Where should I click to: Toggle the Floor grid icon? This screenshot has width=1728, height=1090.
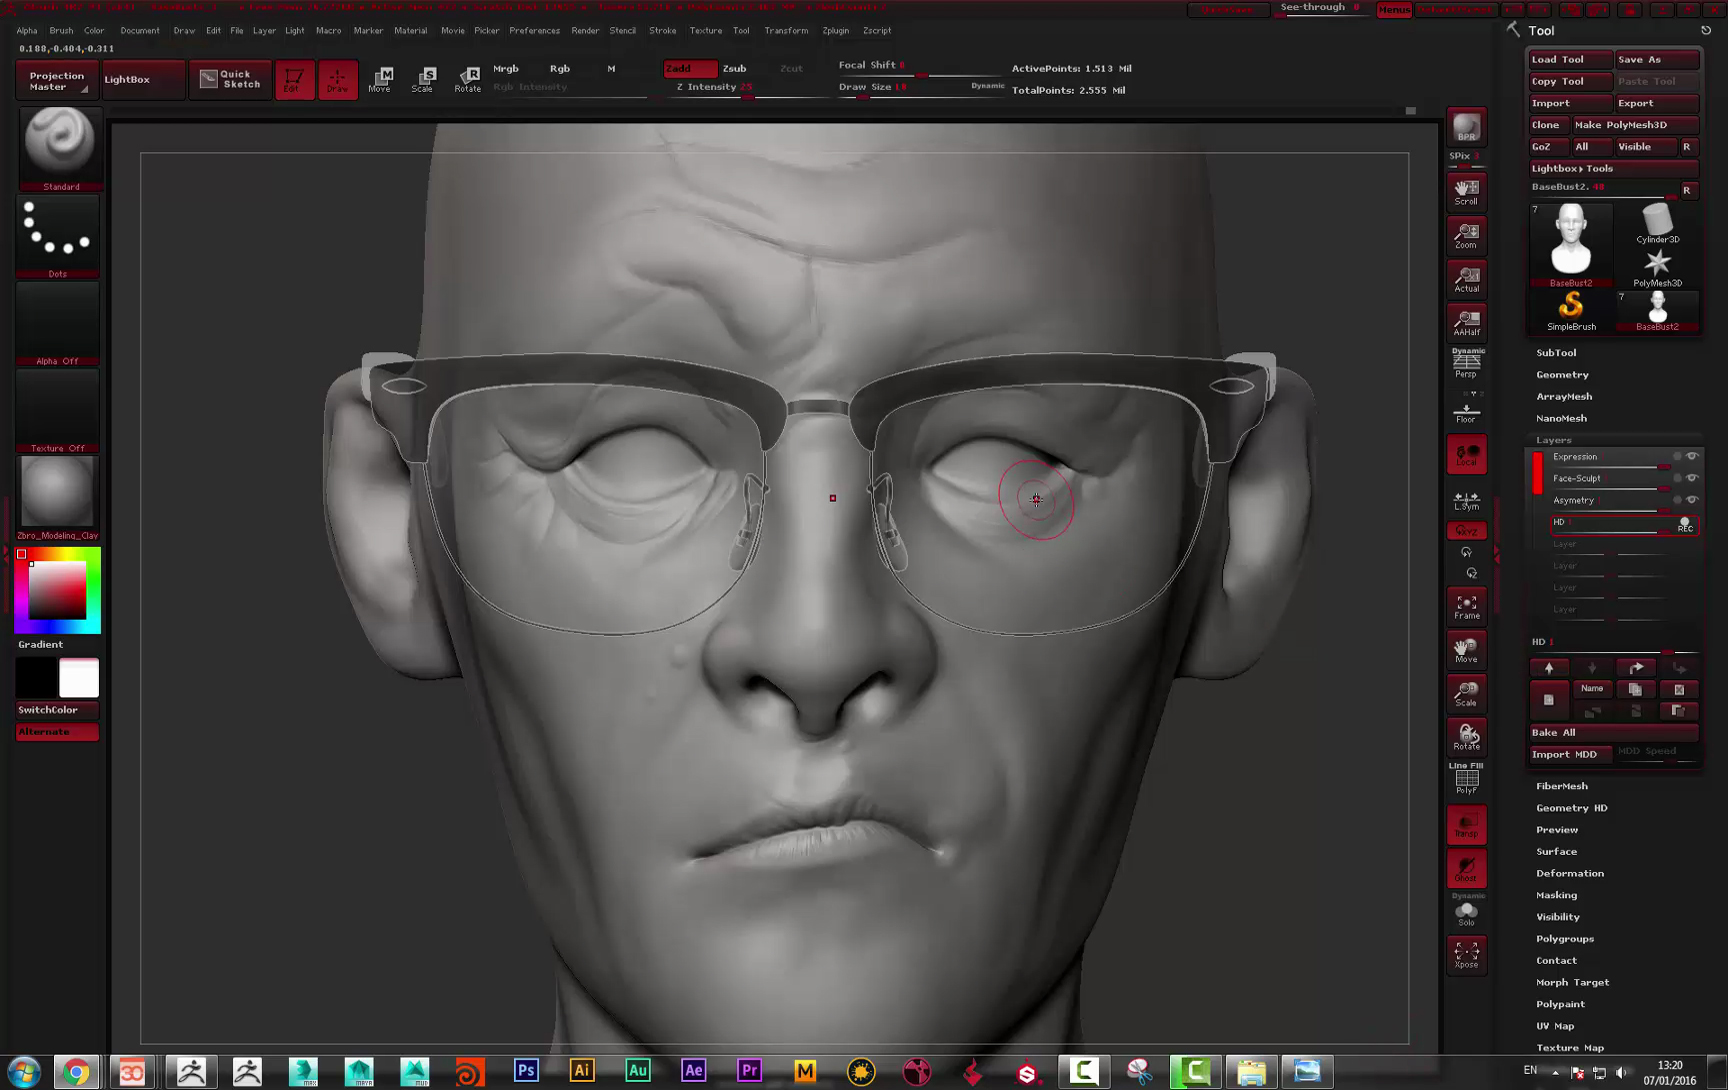(1466, 411)
